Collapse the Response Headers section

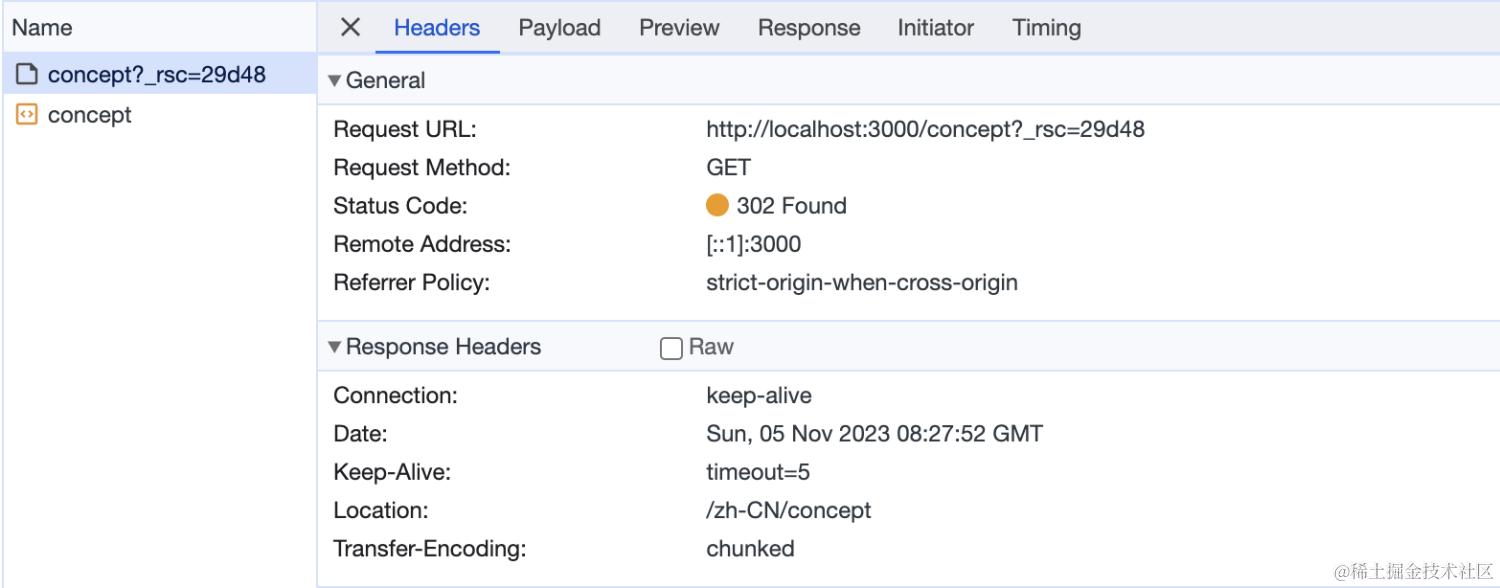(335, 347)
